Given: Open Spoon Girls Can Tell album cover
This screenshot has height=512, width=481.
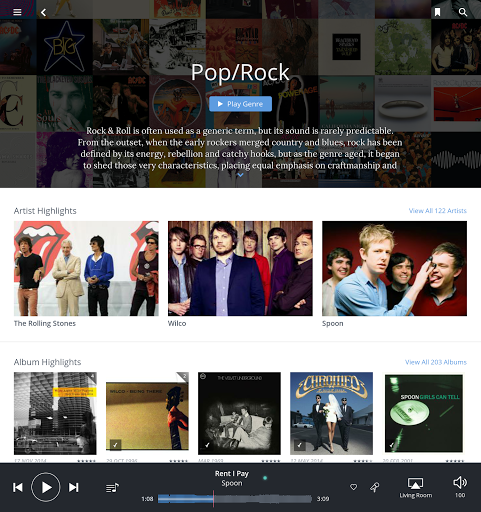Looking at the screenshot, I should [x=424, y=413].
